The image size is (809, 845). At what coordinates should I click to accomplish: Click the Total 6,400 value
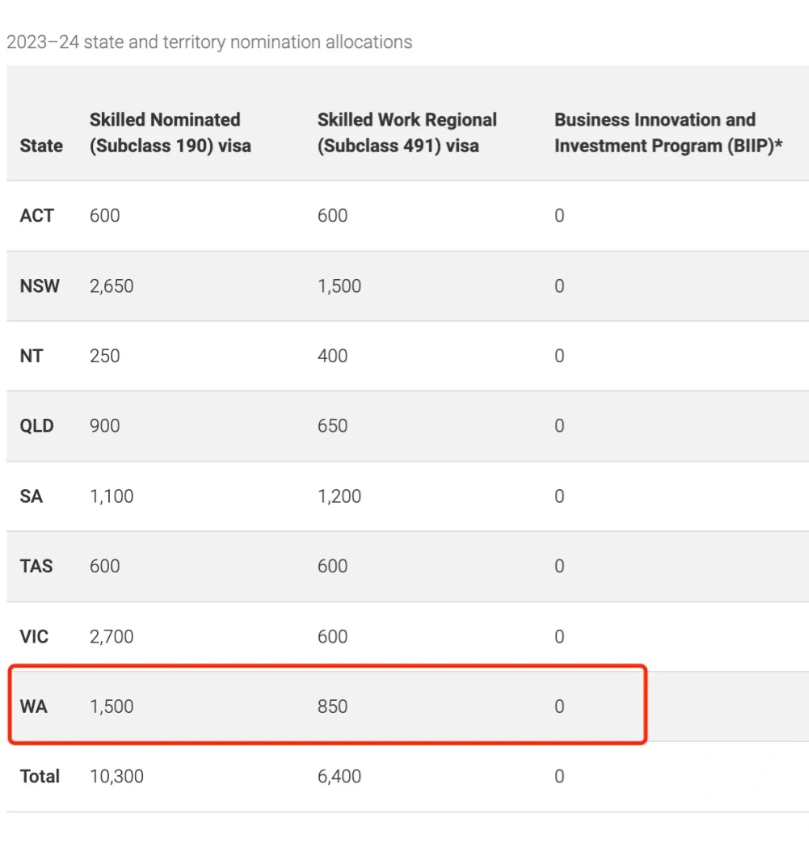(339, 777)
